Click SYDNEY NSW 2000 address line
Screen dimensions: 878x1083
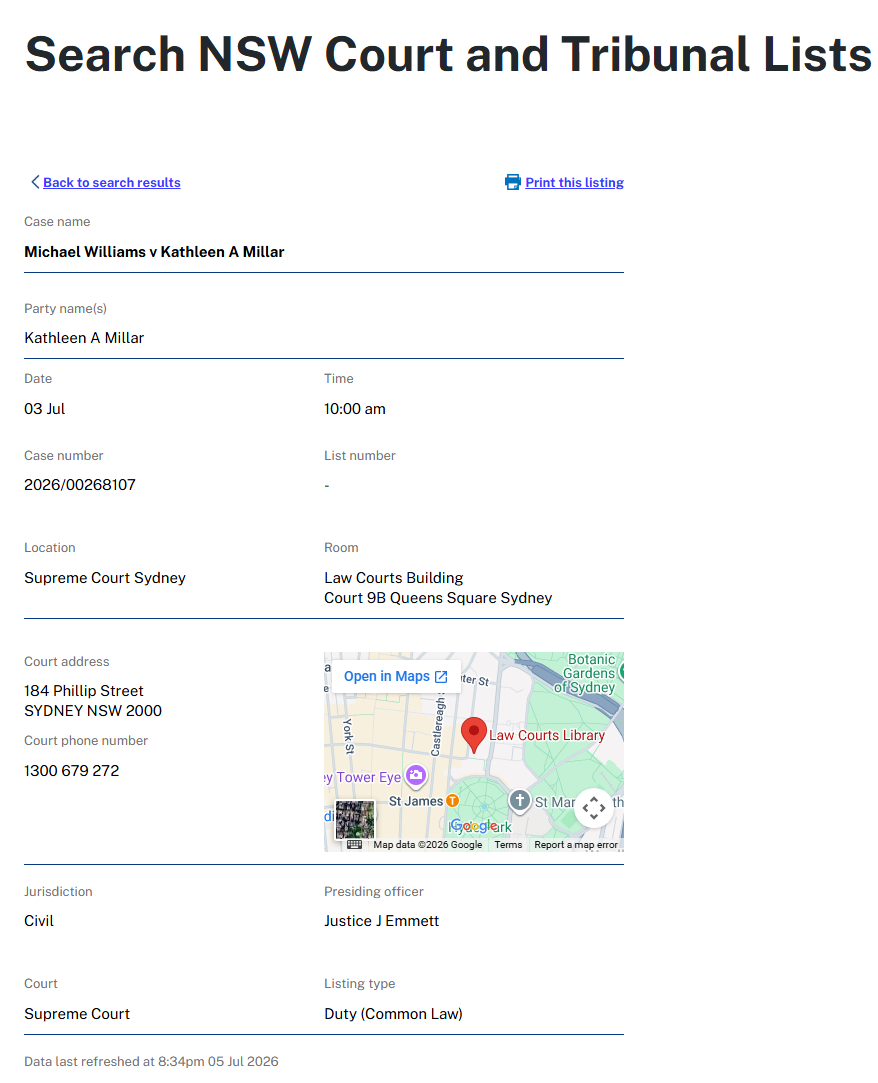click(x=93, y=711)
